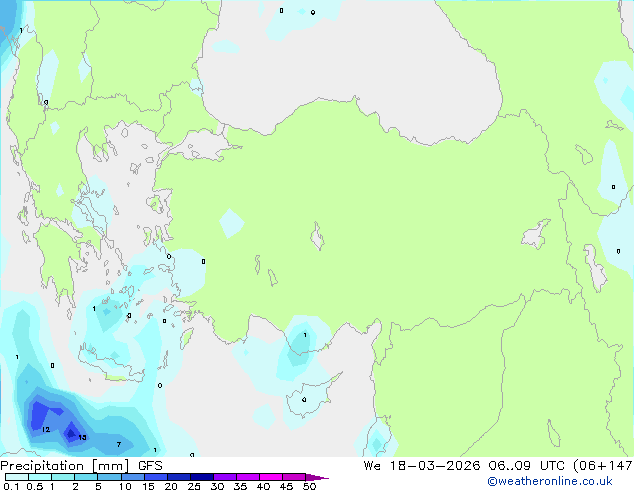The width and height of the screenshot is (634, 490).
Task: Pick the legend swatch between 0.1 and 0.5
Action: point(17,477)
